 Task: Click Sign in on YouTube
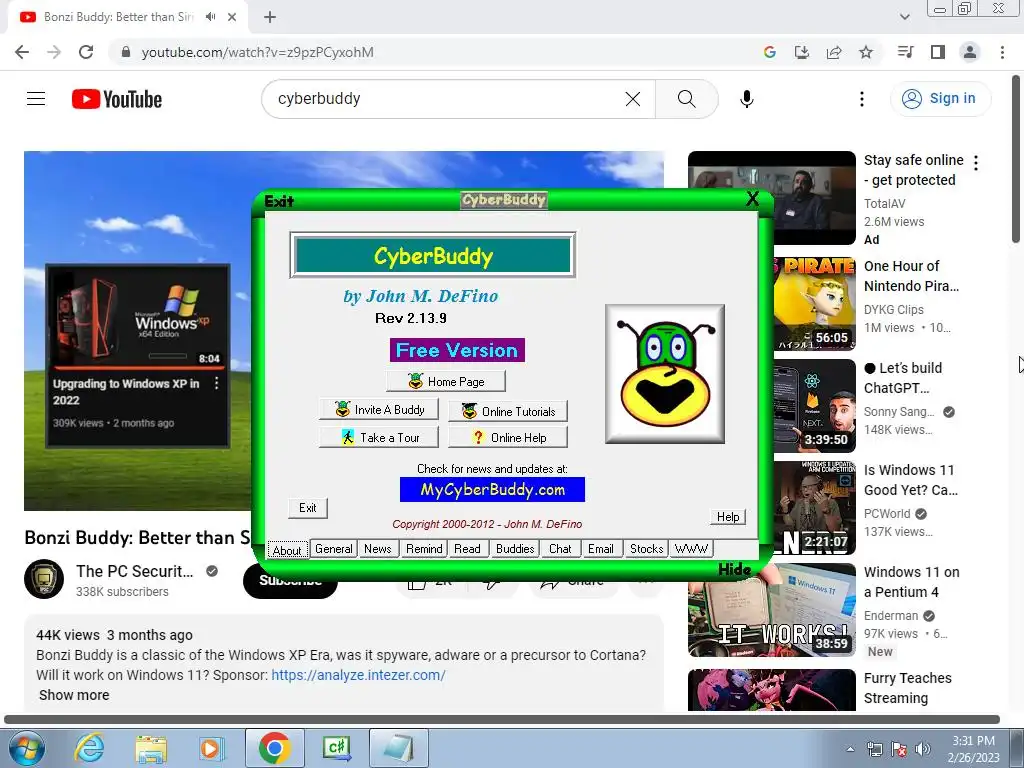tap(940, 99)
